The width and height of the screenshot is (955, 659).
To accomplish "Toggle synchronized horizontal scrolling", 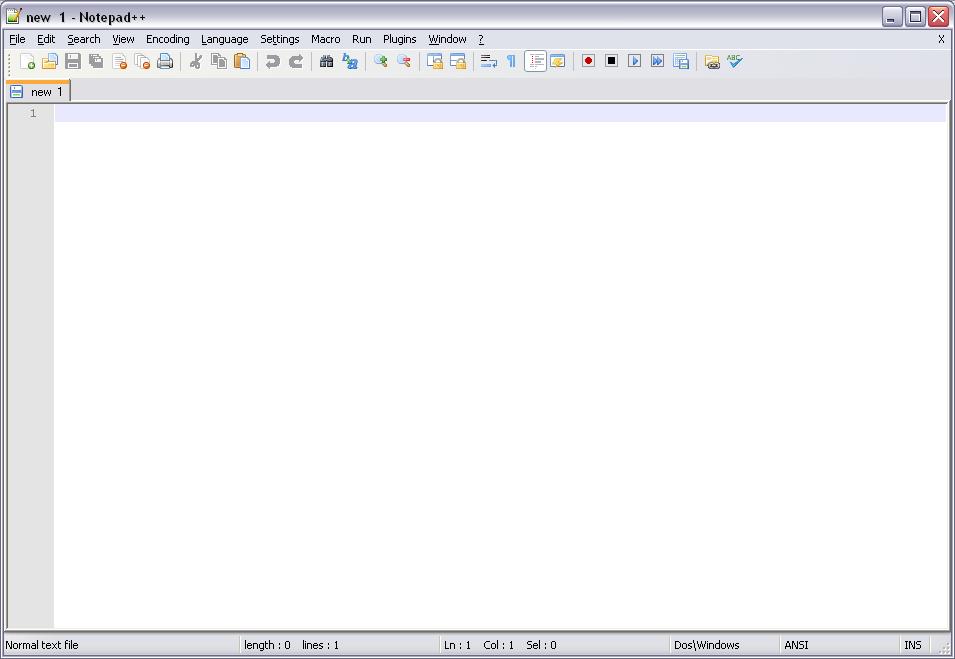I will 457,61.
